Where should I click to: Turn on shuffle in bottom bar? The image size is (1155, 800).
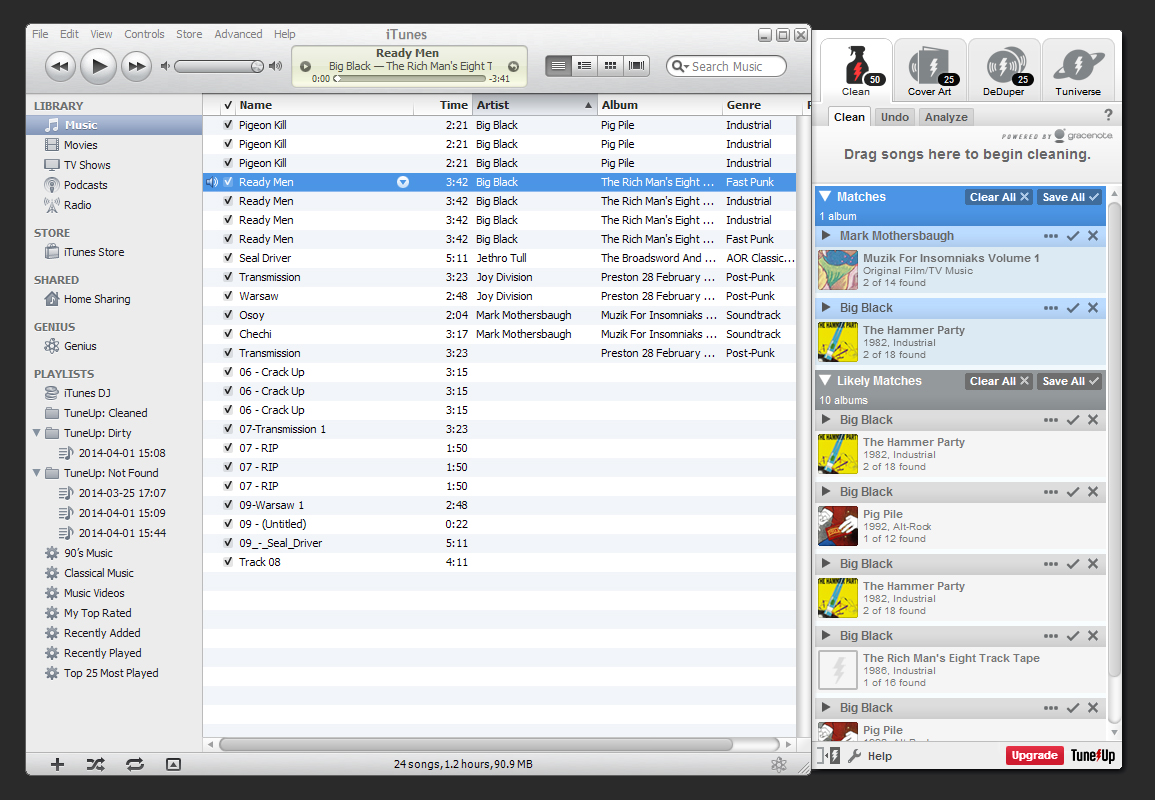(95, 765)
